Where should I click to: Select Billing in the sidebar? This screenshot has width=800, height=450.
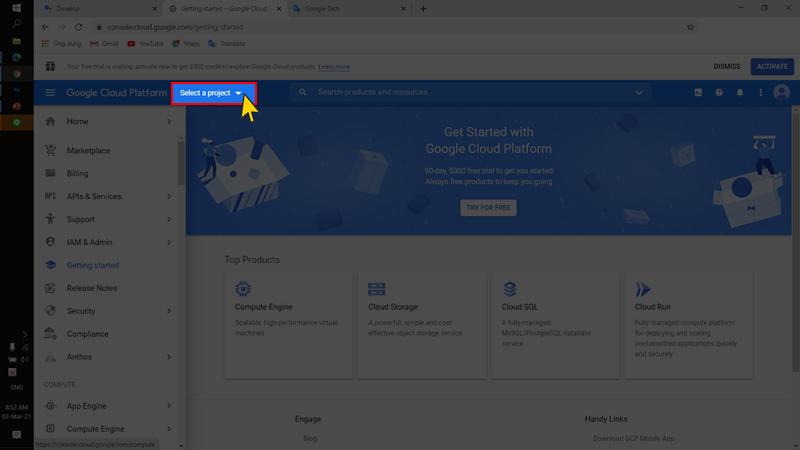coord(77,174)
